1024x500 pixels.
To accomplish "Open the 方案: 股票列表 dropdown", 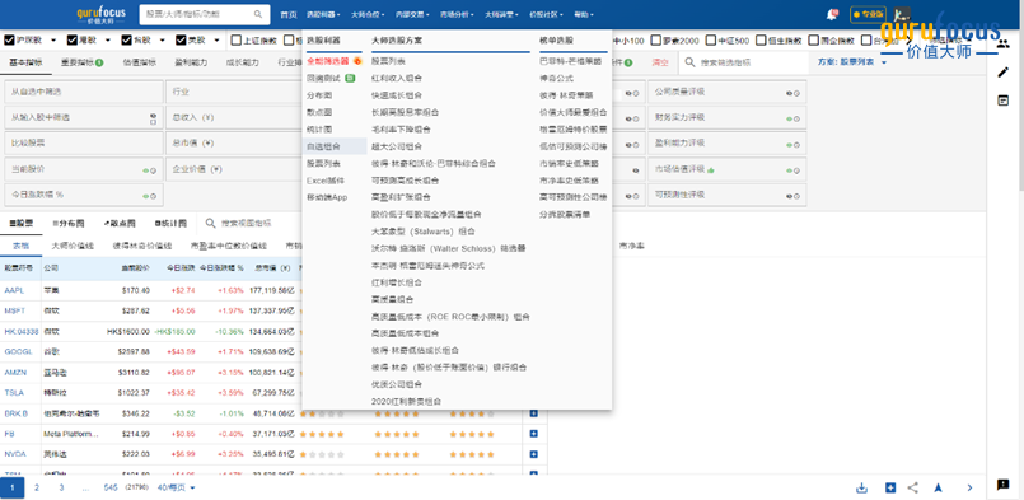I will 852,63.
